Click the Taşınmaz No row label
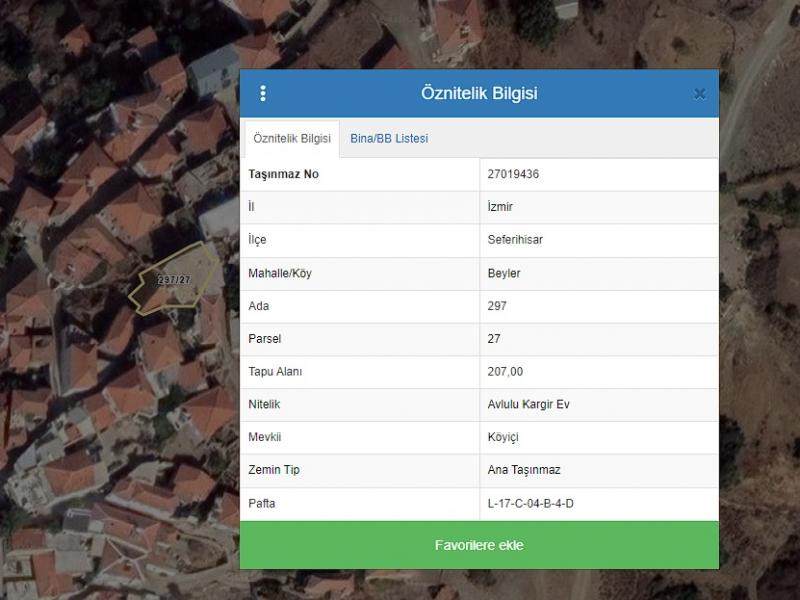The height and width of the screenshot is (600, 800). click(x=283, y=174)
